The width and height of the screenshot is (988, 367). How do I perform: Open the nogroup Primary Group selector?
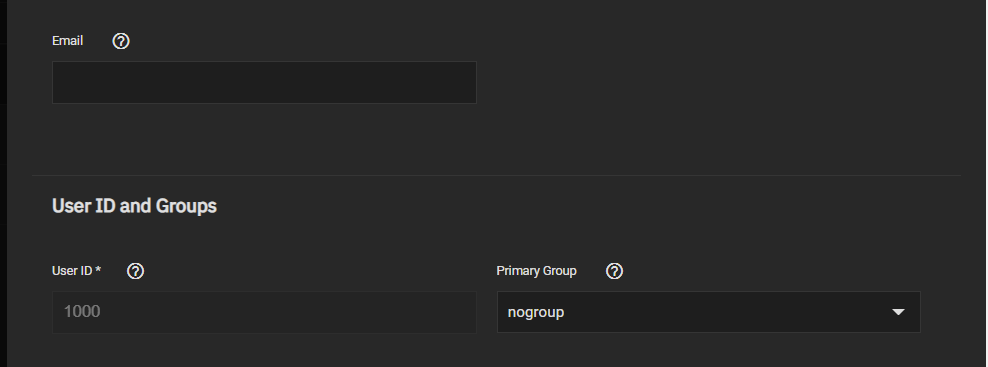pos(709,312)
